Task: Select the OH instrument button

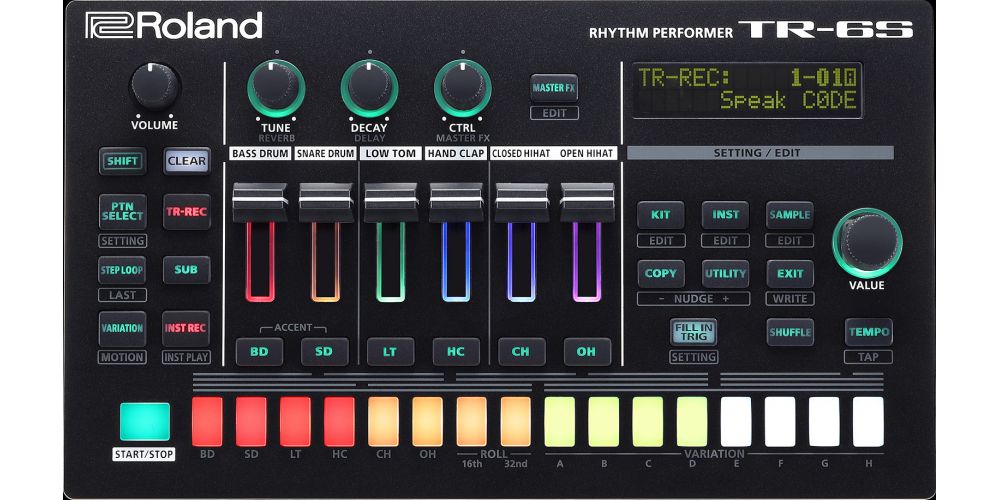Action: [587, 352]
